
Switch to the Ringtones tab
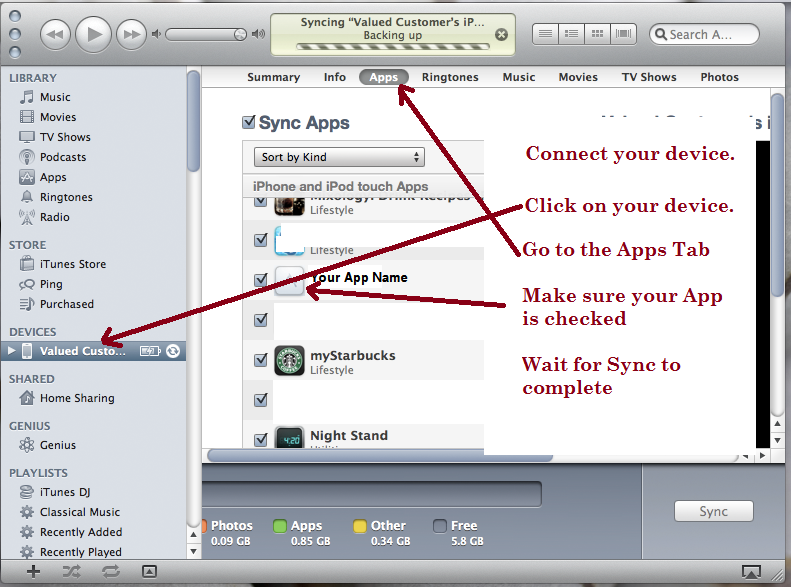(450, 77)
